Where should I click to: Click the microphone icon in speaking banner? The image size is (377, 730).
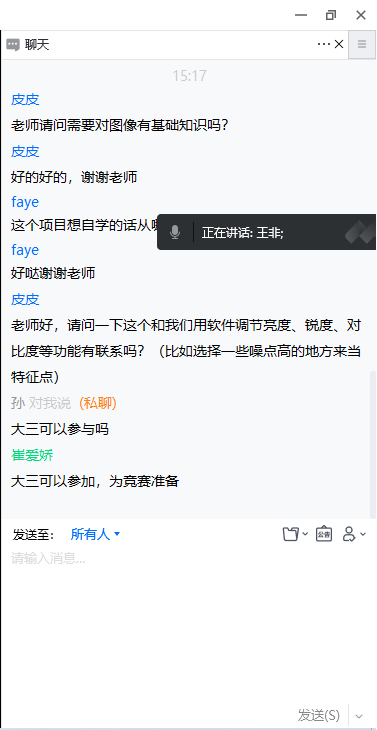pos(175,232)
